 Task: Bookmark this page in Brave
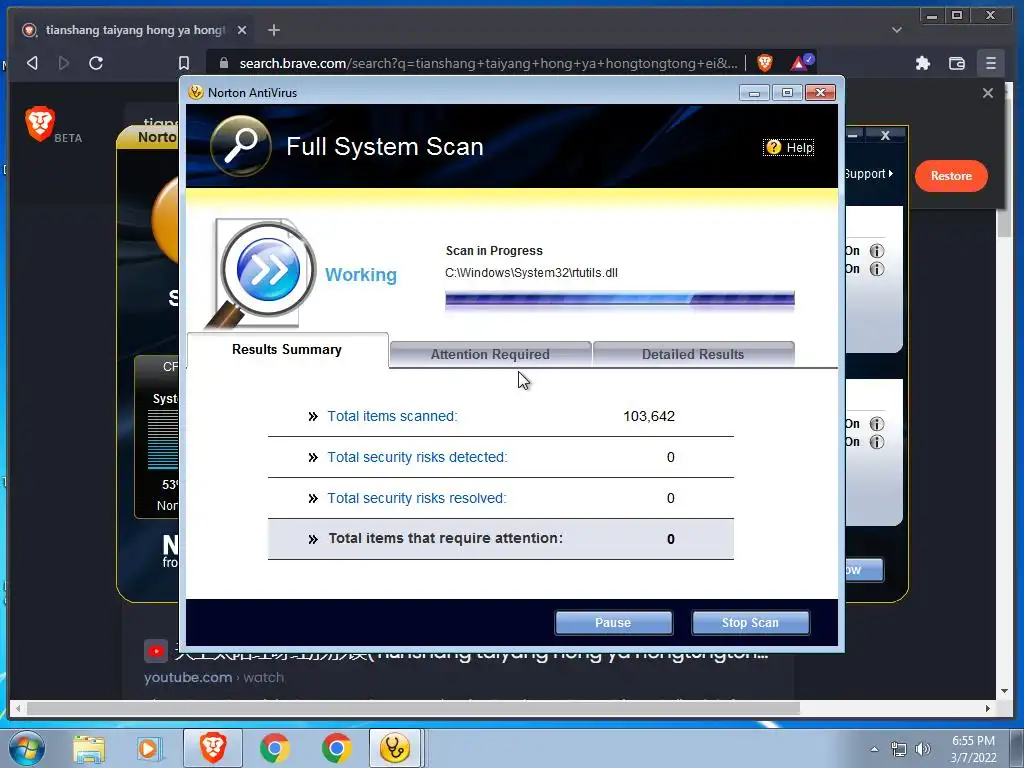184,63
